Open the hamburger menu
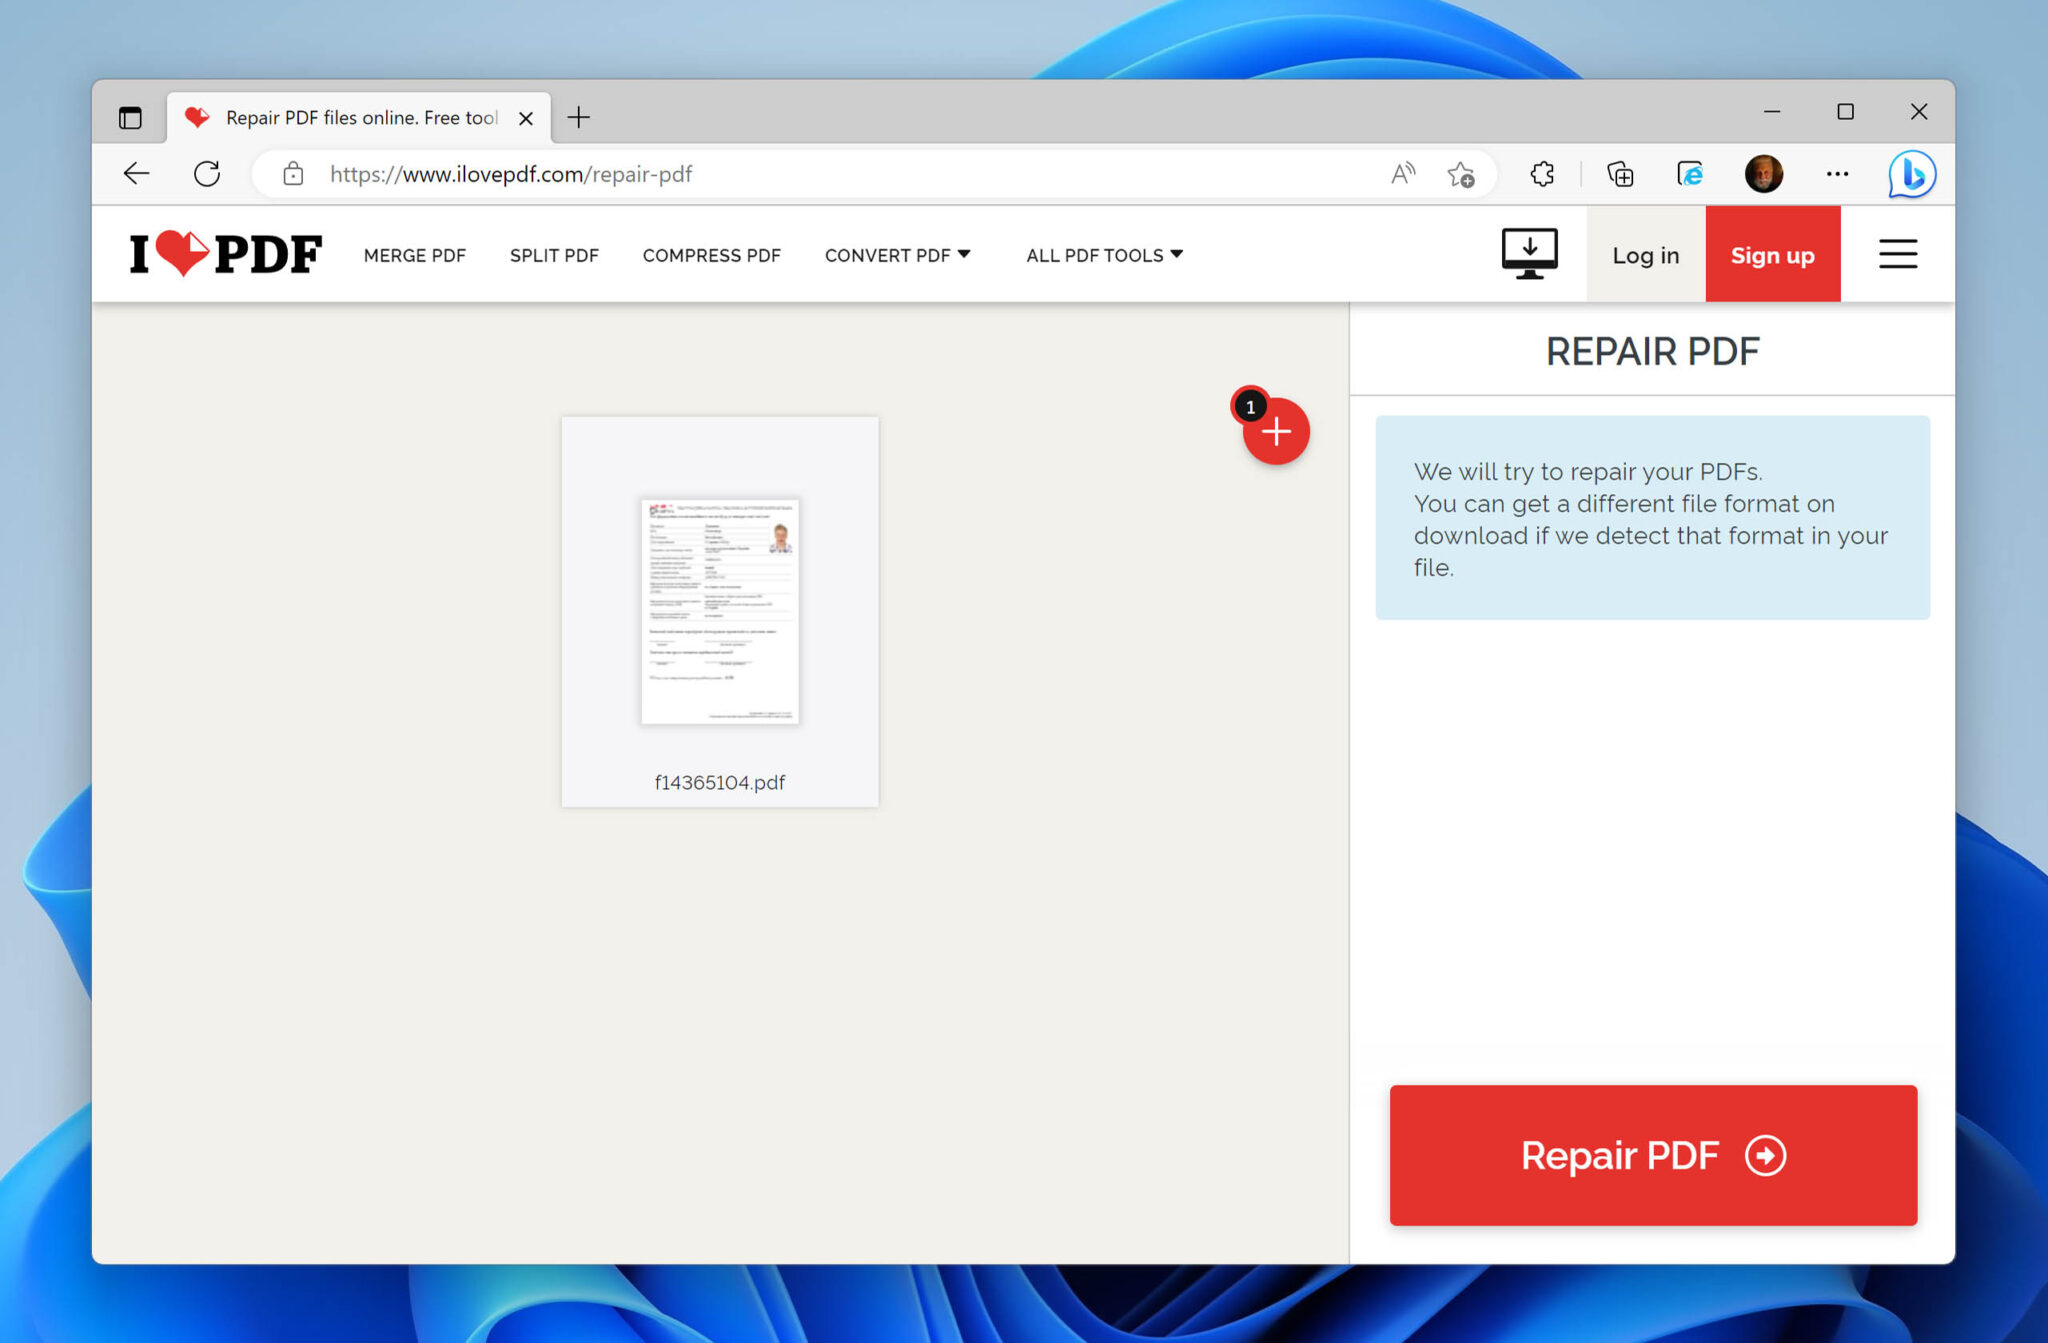2048x1343 pixels. pyautogui.click(x=1897, y=253)
